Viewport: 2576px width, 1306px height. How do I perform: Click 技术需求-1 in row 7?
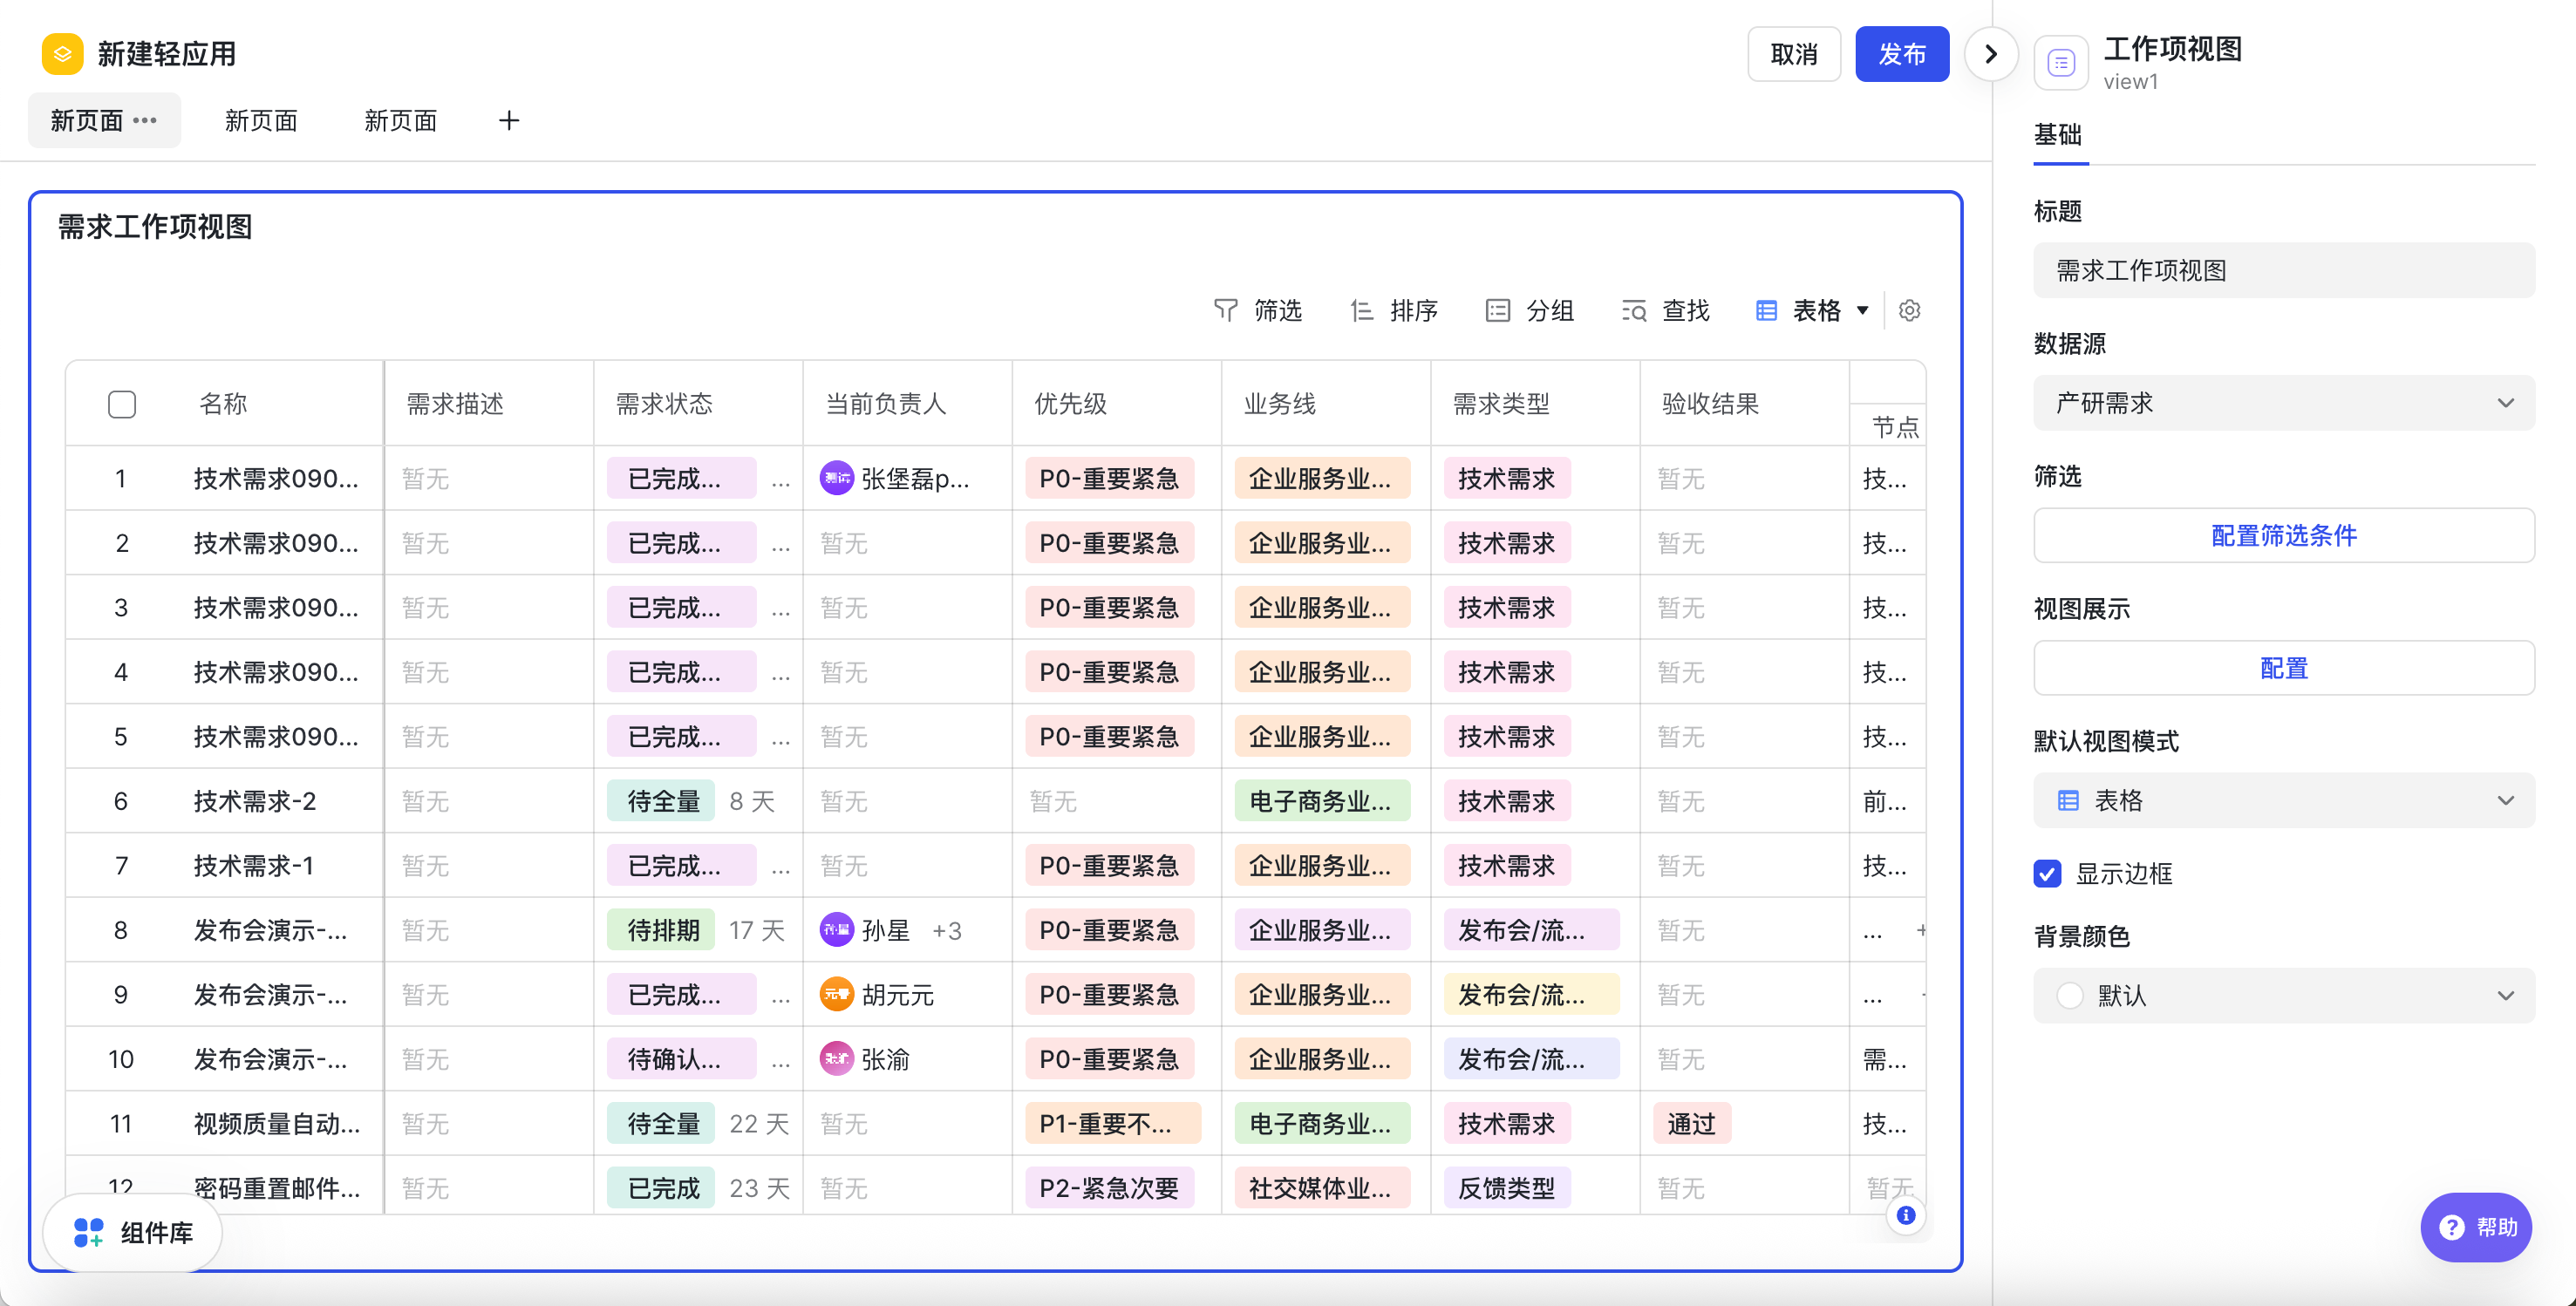254,865
